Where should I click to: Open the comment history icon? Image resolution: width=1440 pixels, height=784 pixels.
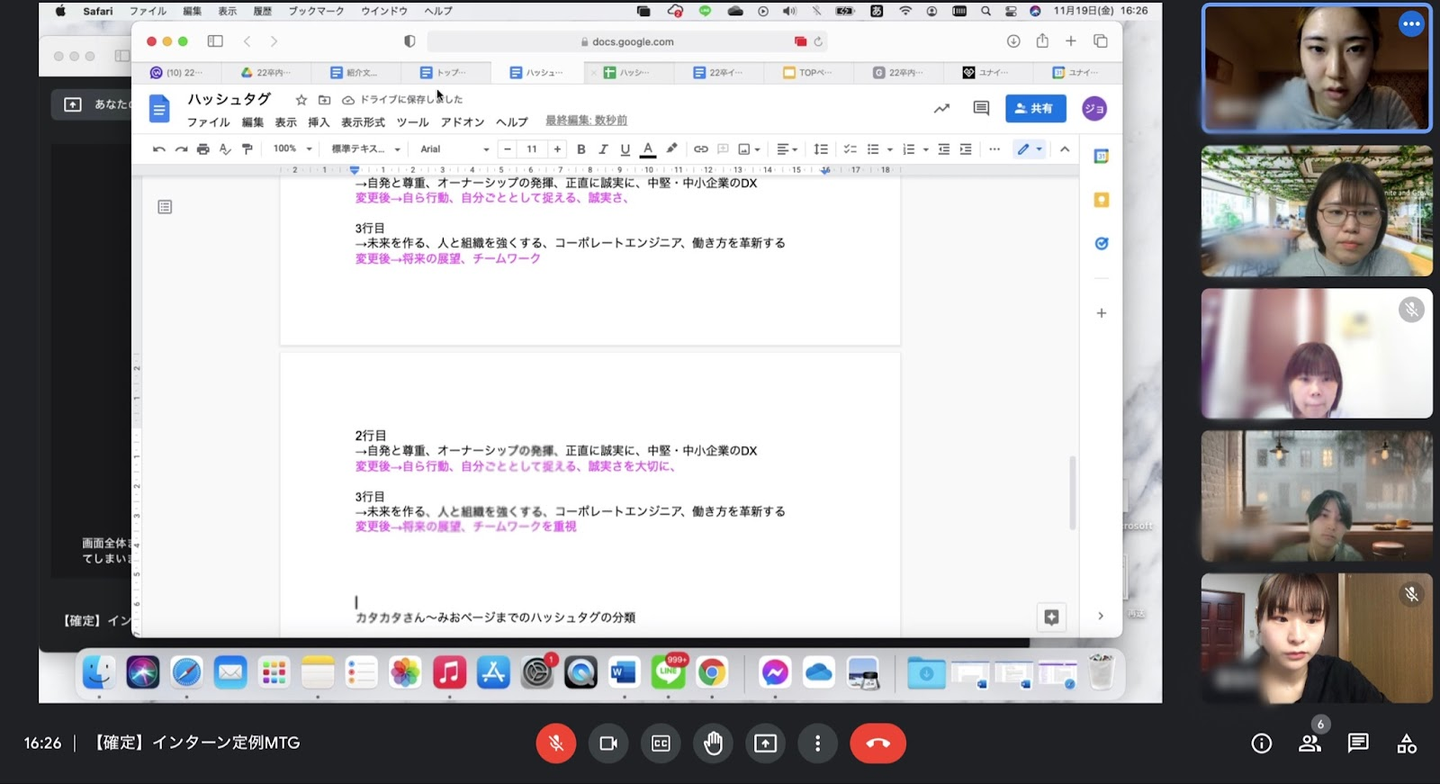point(981,108)
